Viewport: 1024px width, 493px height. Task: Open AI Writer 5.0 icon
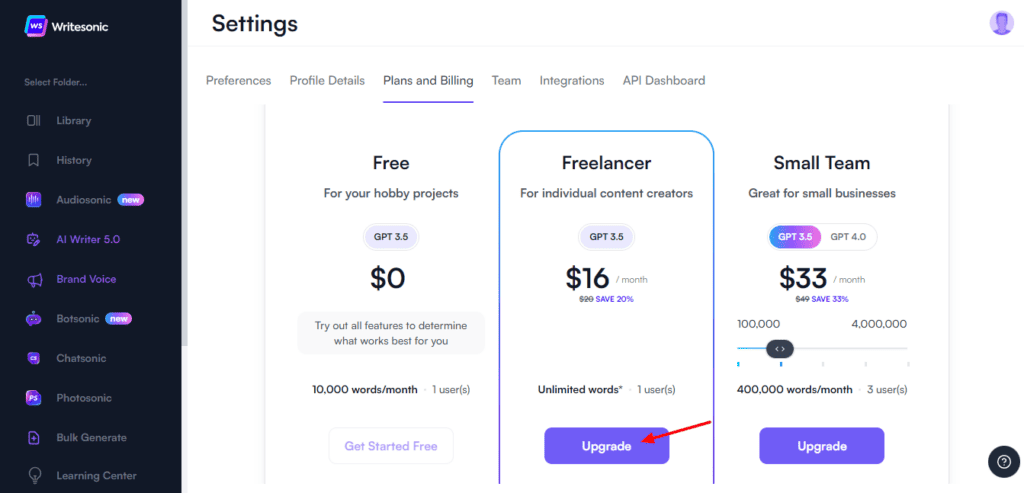click(34, 240)
